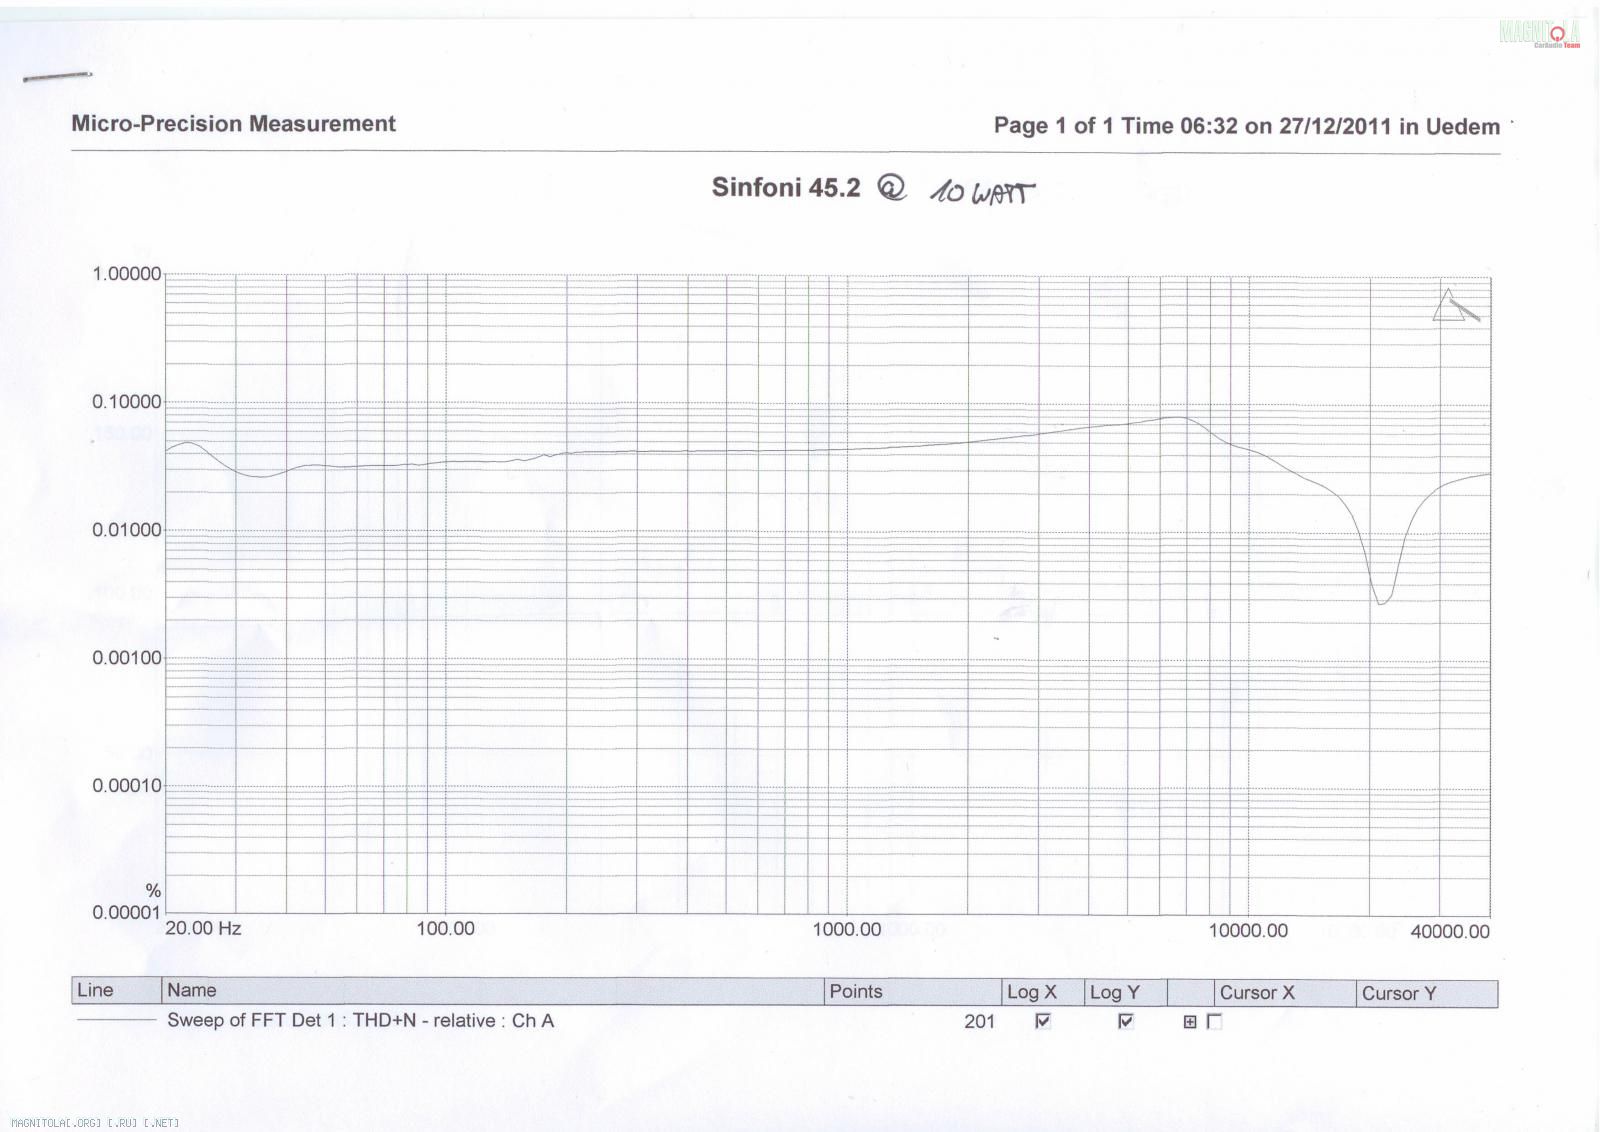The height and width of the screenshot is (1132, 1600).
Task: Click the Name column header
Action: [x=191, y=990]
